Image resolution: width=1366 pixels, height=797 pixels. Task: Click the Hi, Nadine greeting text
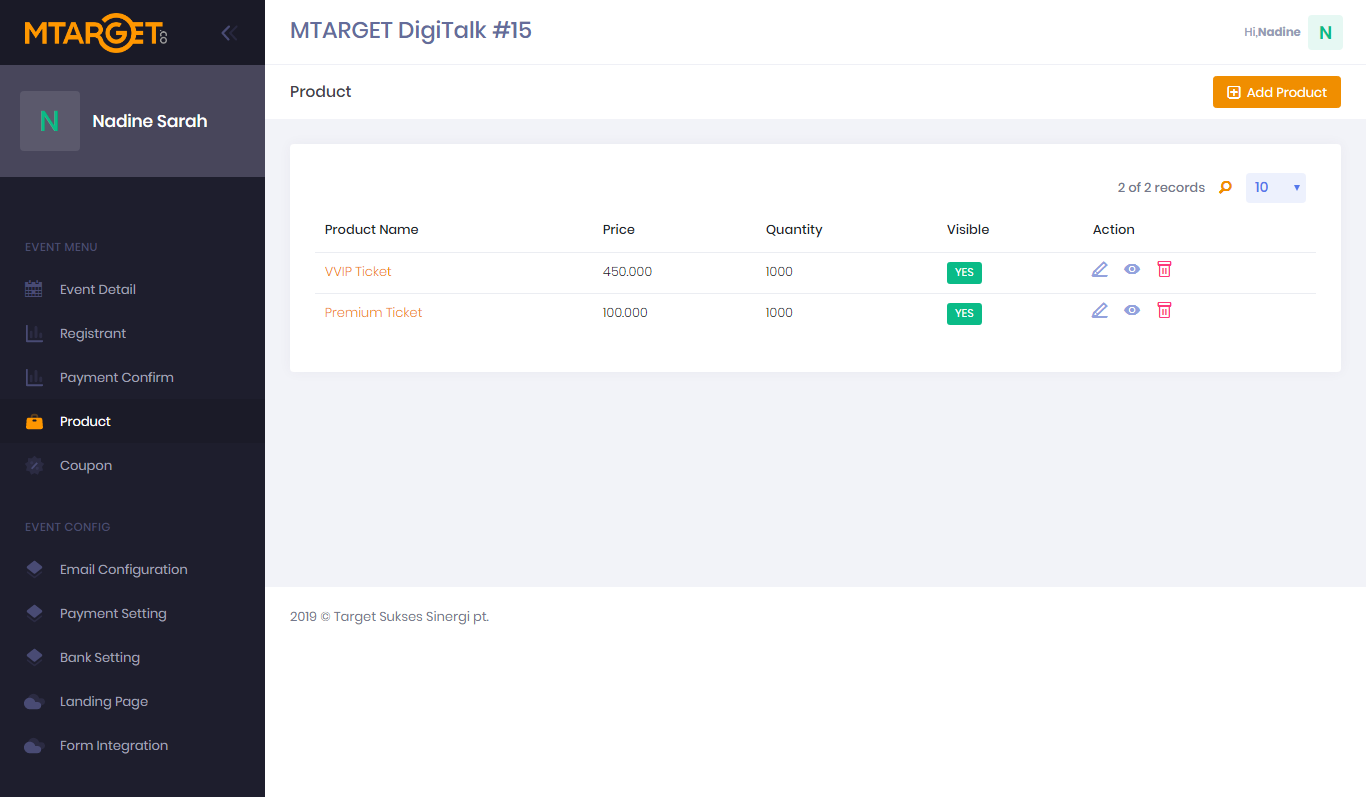click(1272, 32)
